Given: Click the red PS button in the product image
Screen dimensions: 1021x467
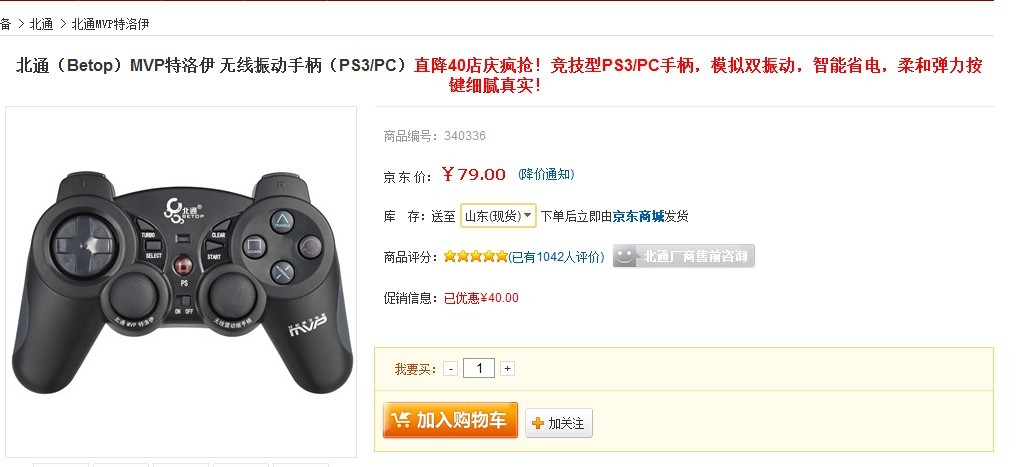Looking at the screenshot, I should (x=184, y=266).
